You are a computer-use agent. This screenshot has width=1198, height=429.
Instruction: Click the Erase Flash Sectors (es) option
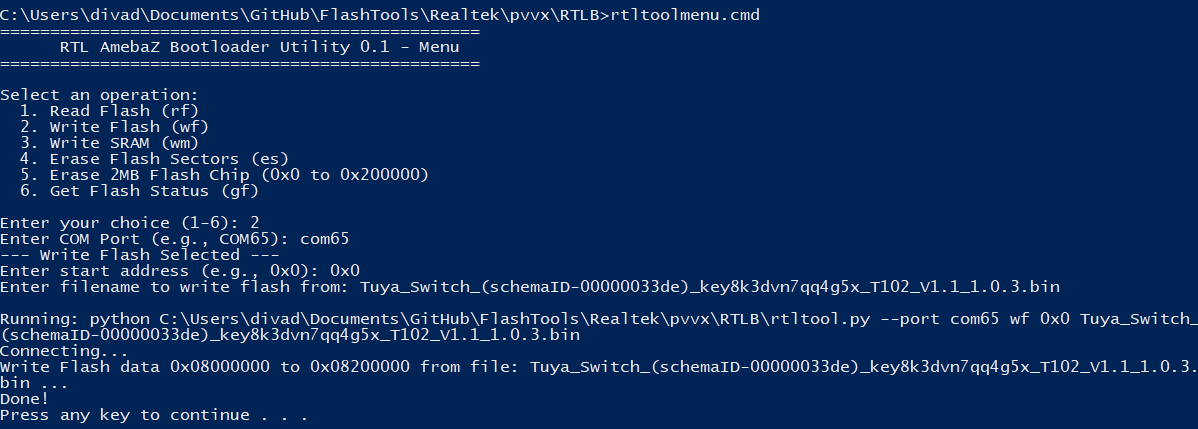[154, 159]
